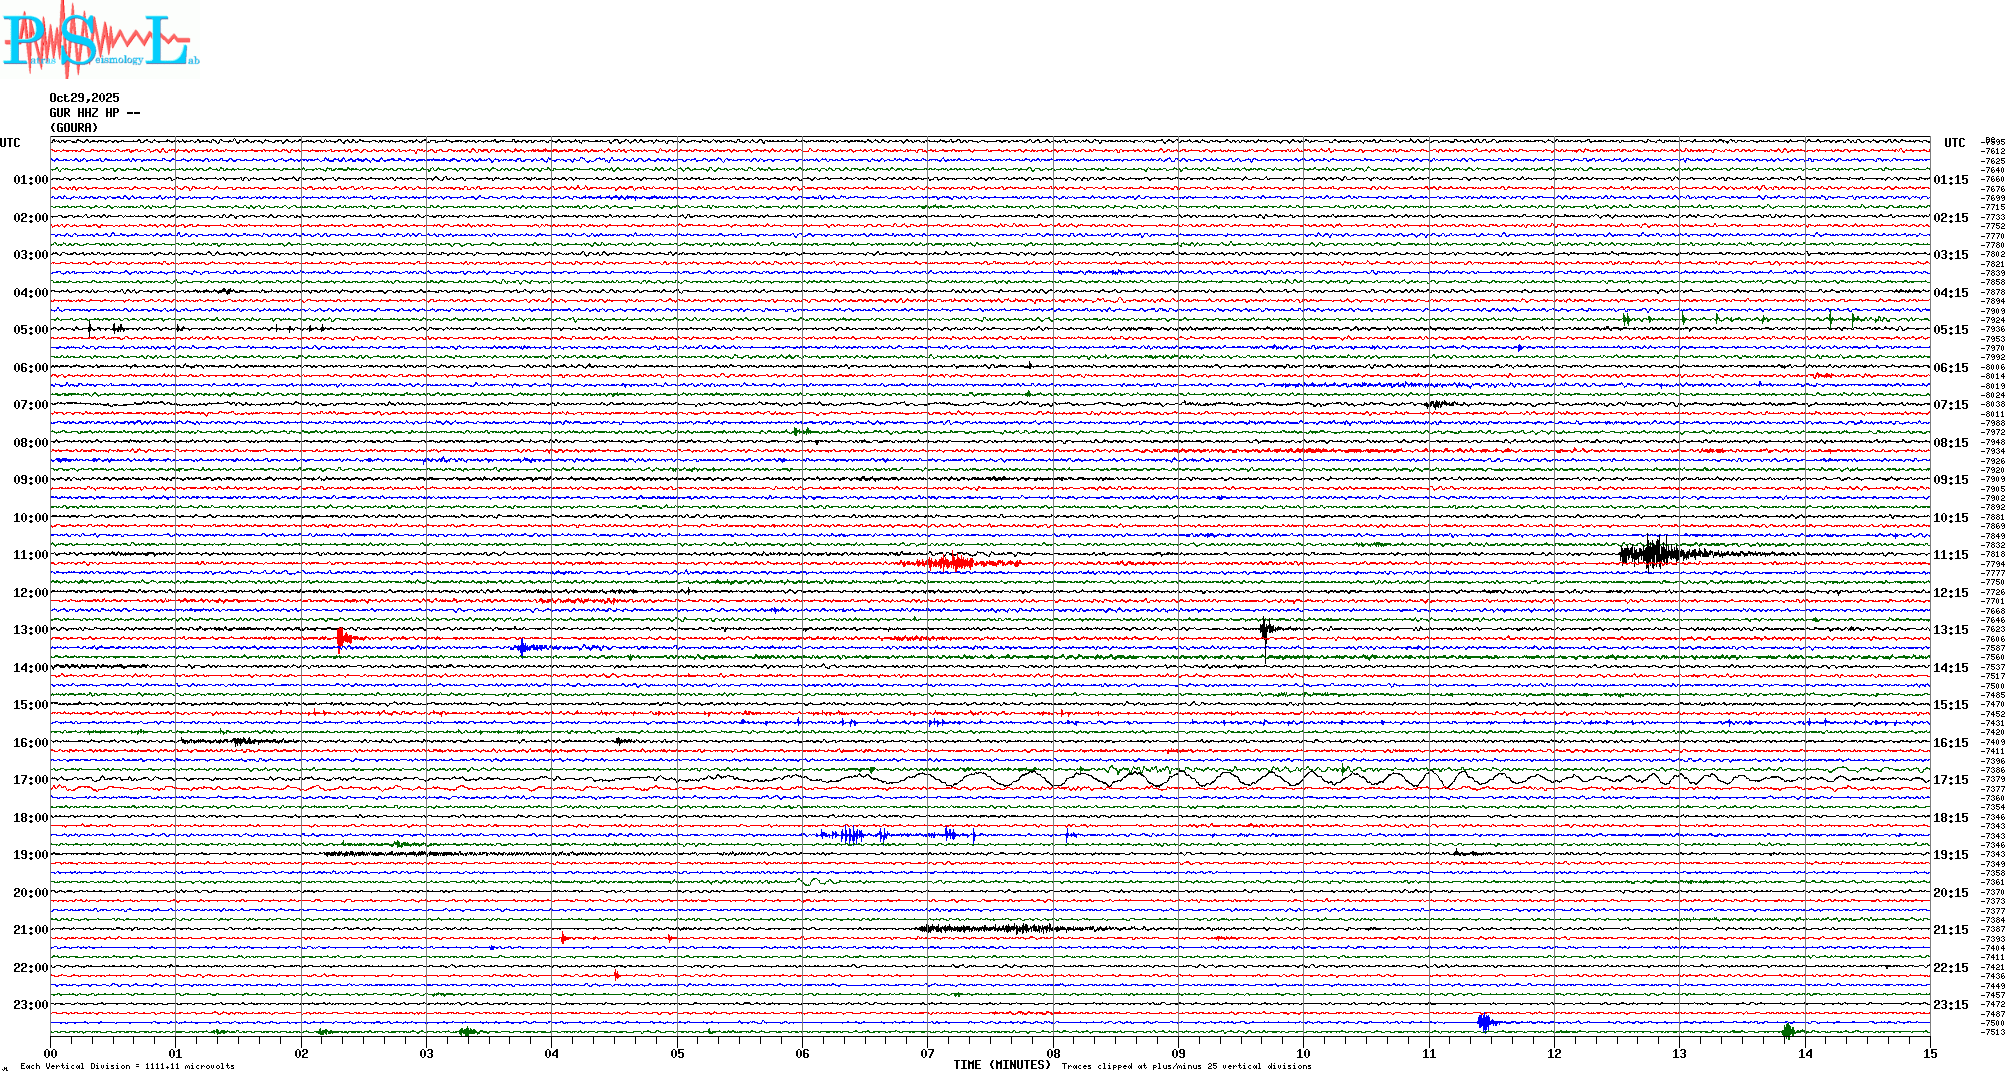Click the TIME (MINUTES) axis title

tap(1001, 1065)
